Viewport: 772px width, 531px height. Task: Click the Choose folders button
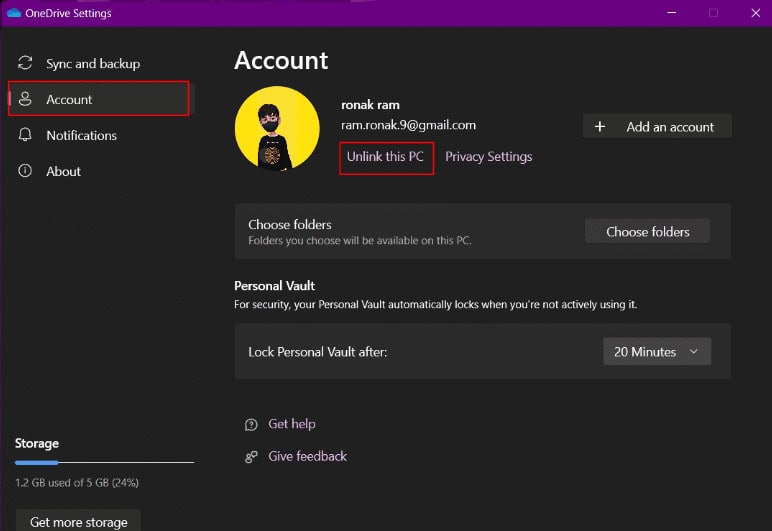pyautogui.click(x=647, y=231)
